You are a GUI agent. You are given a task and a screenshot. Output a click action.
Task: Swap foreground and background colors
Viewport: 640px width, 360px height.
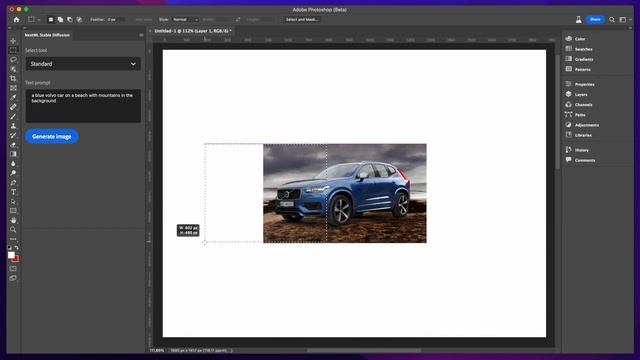[x=16, y=247]
